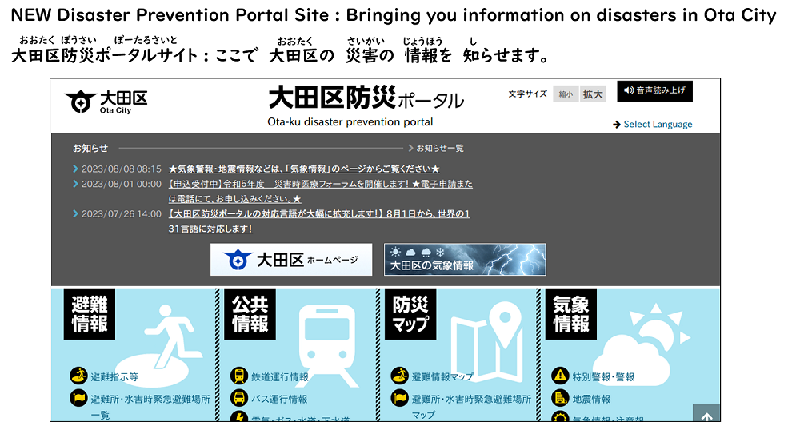Viewport: 800px width, 422px height.
Task: Click the chevron before the 2023/08/08 notice
Action: point(76,169)
